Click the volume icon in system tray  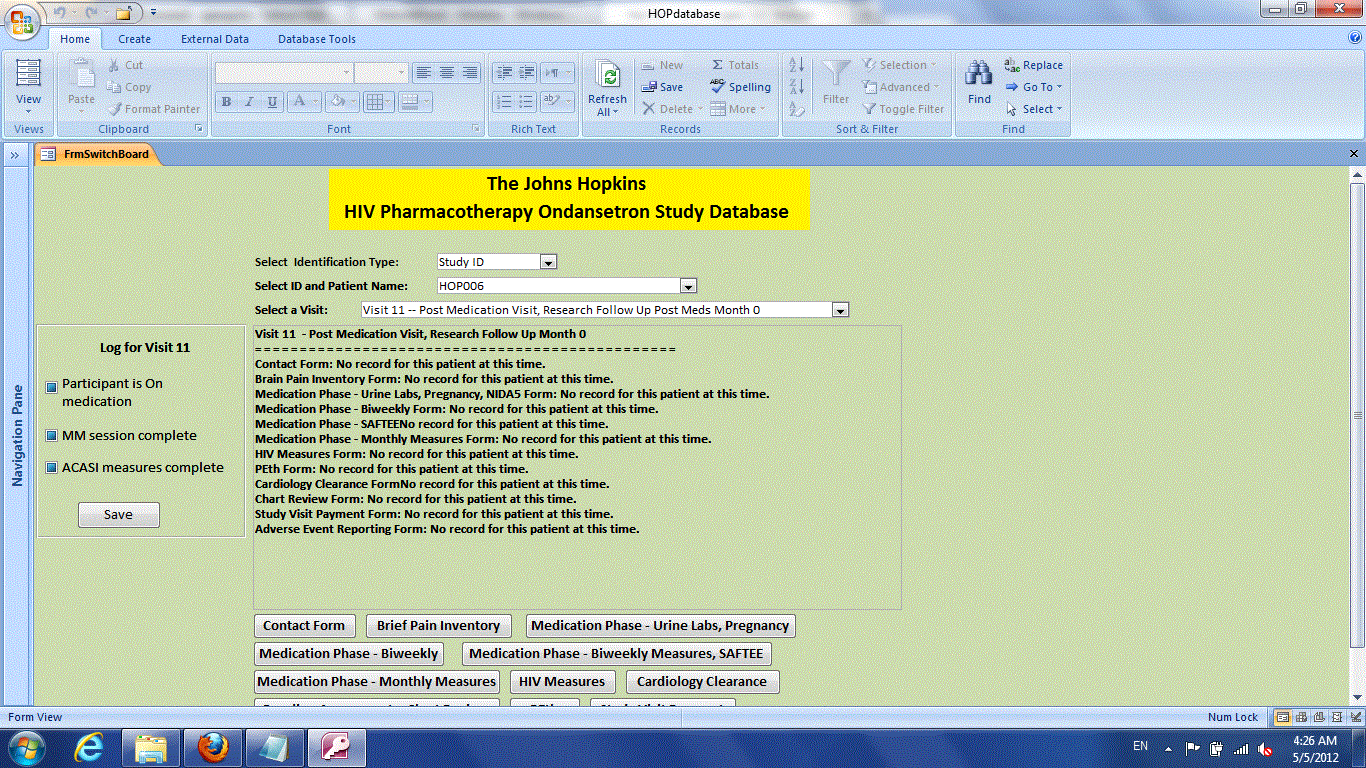[x=1265, y=748]
